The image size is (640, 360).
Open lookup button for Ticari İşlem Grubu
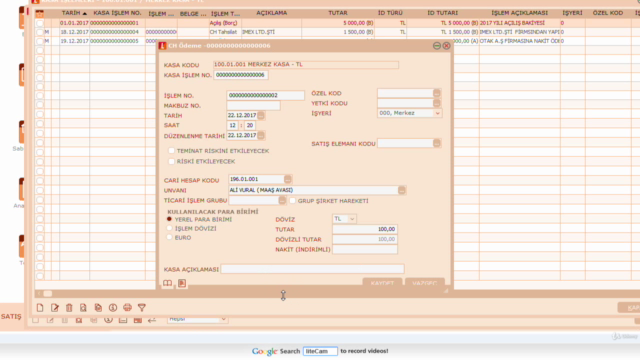coord(282,200)
